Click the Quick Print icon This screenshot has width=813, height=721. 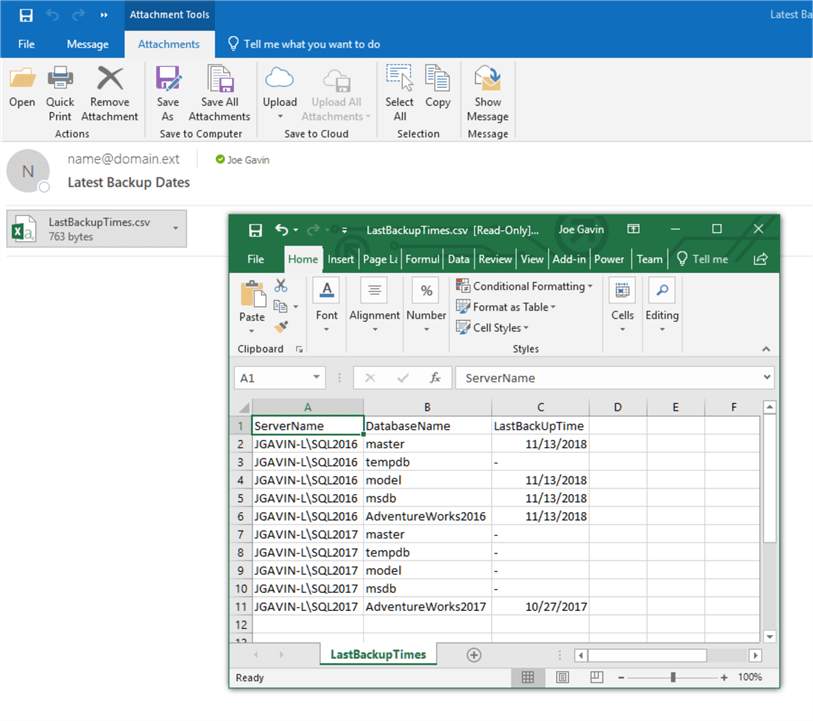[x=60, y=80]
